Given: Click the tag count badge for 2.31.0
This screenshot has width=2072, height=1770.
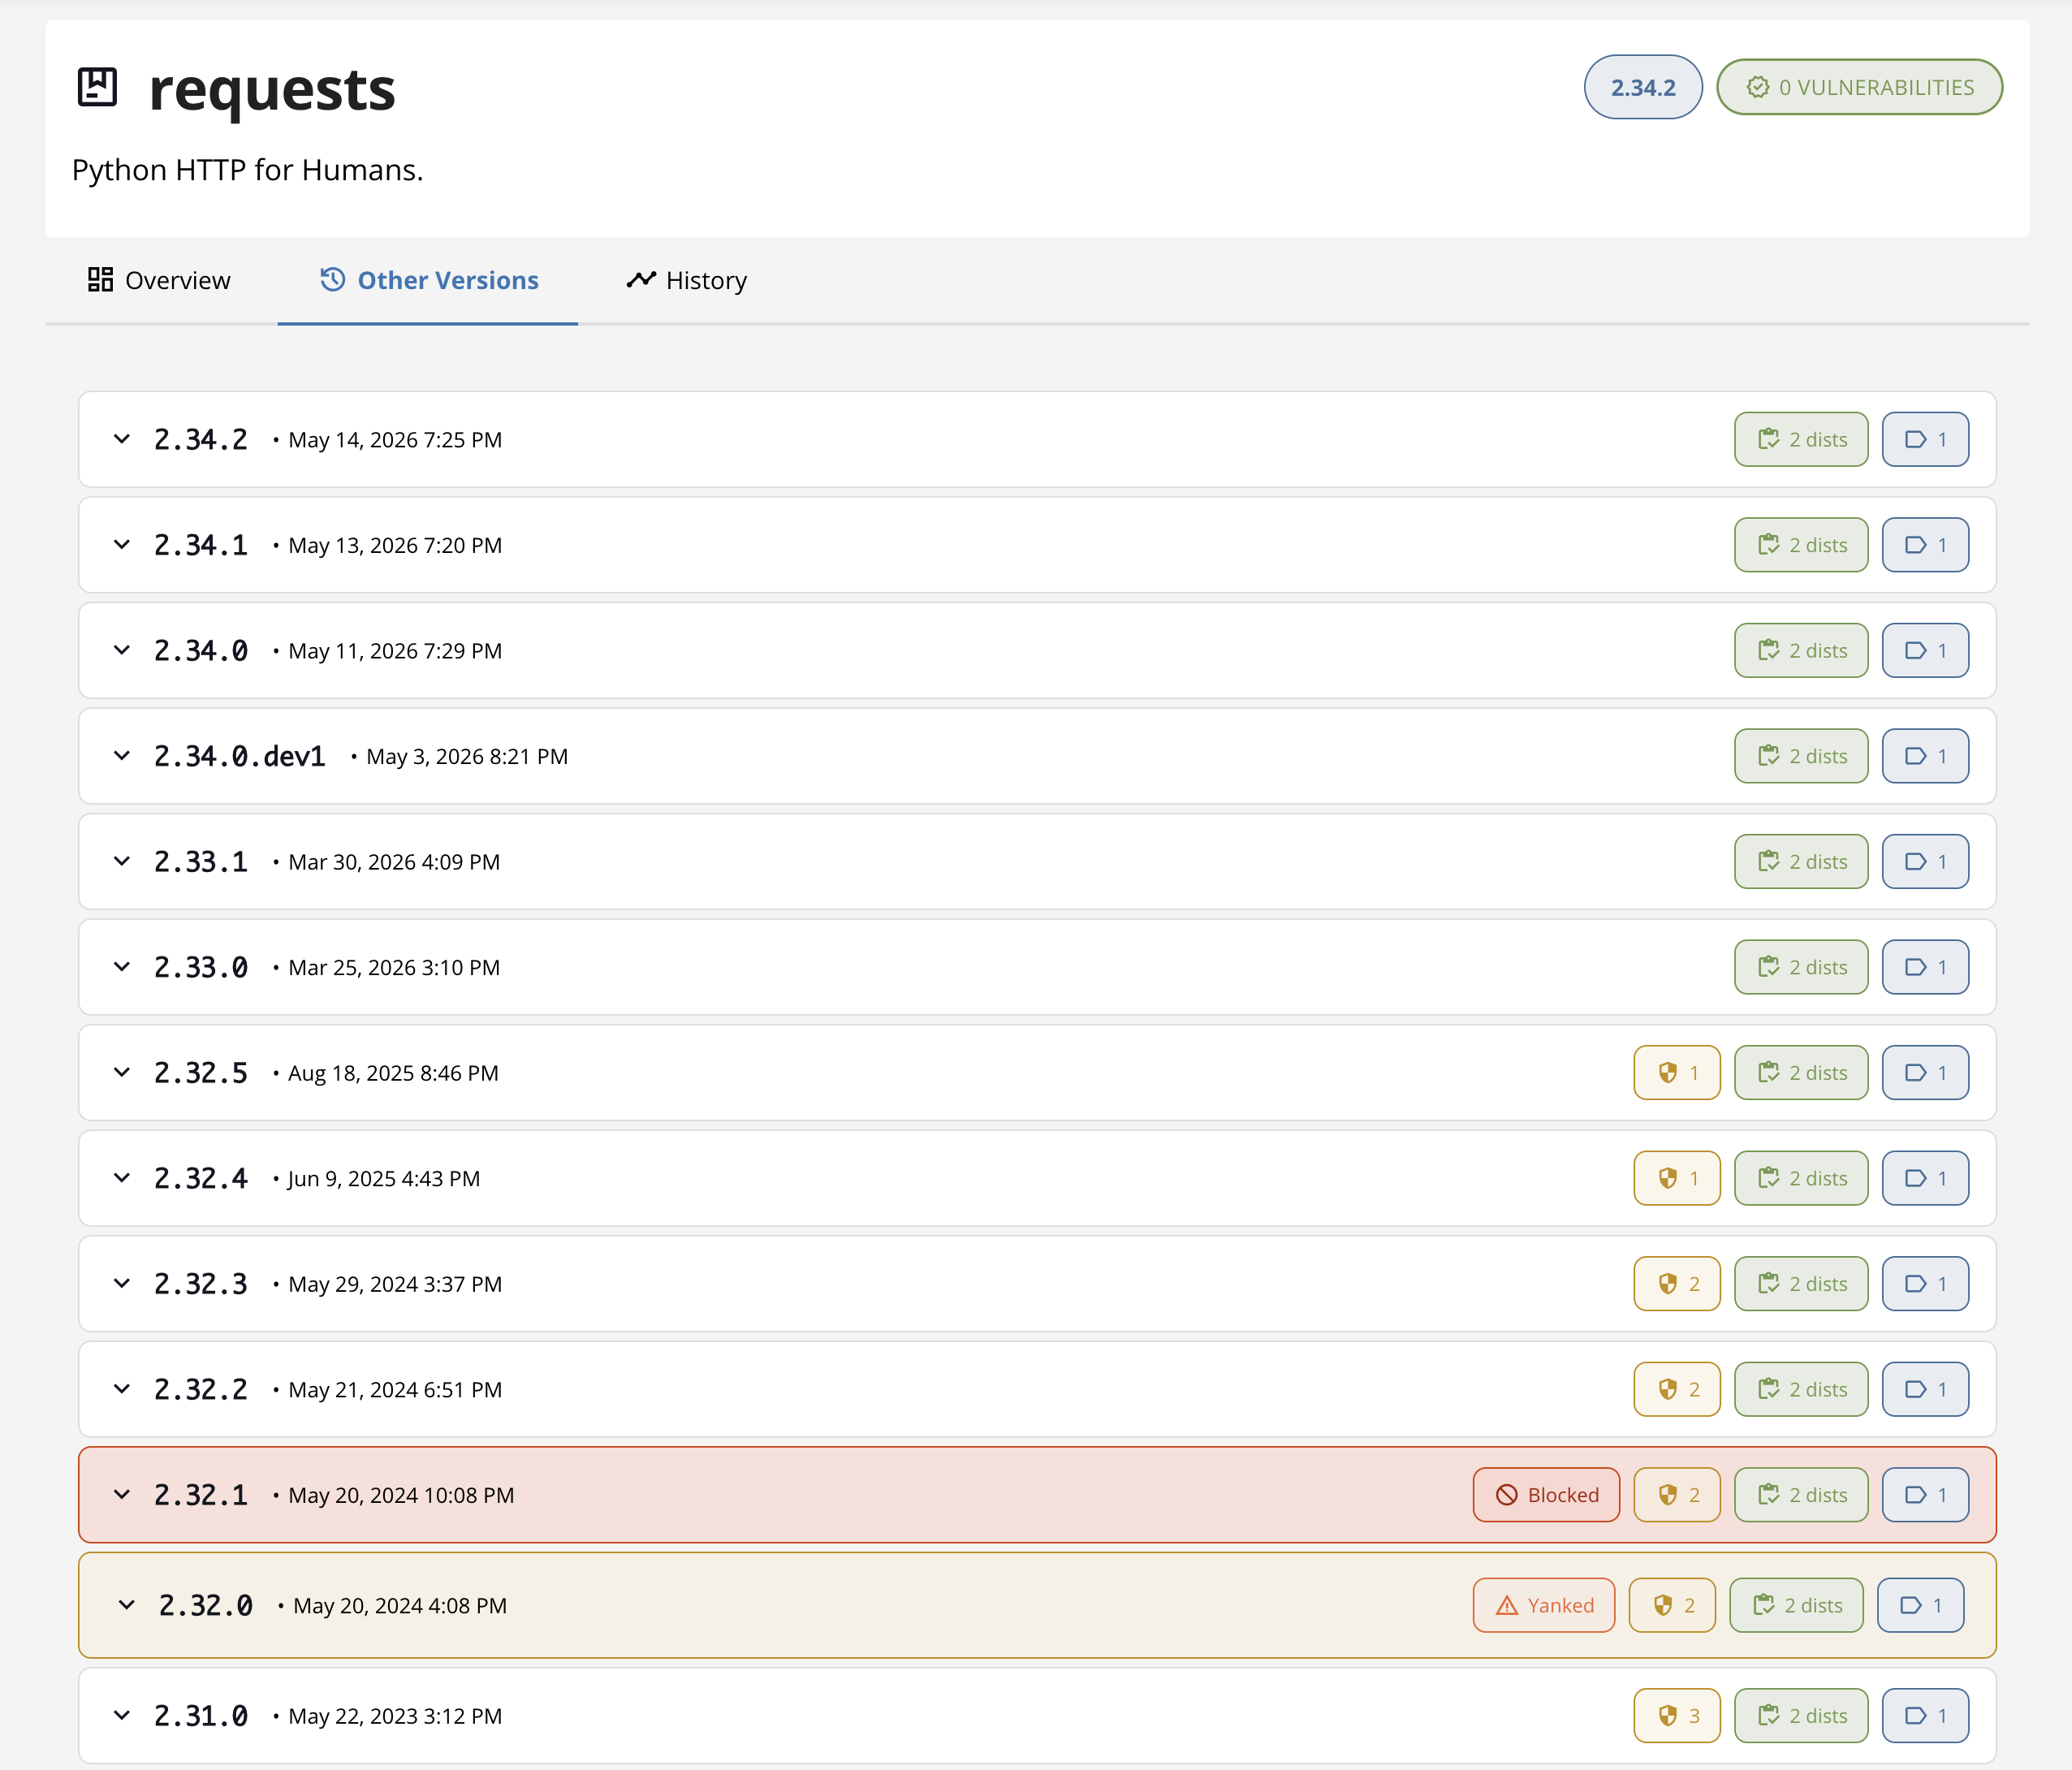Looking at the screenshot, I should point(1925,1715).
